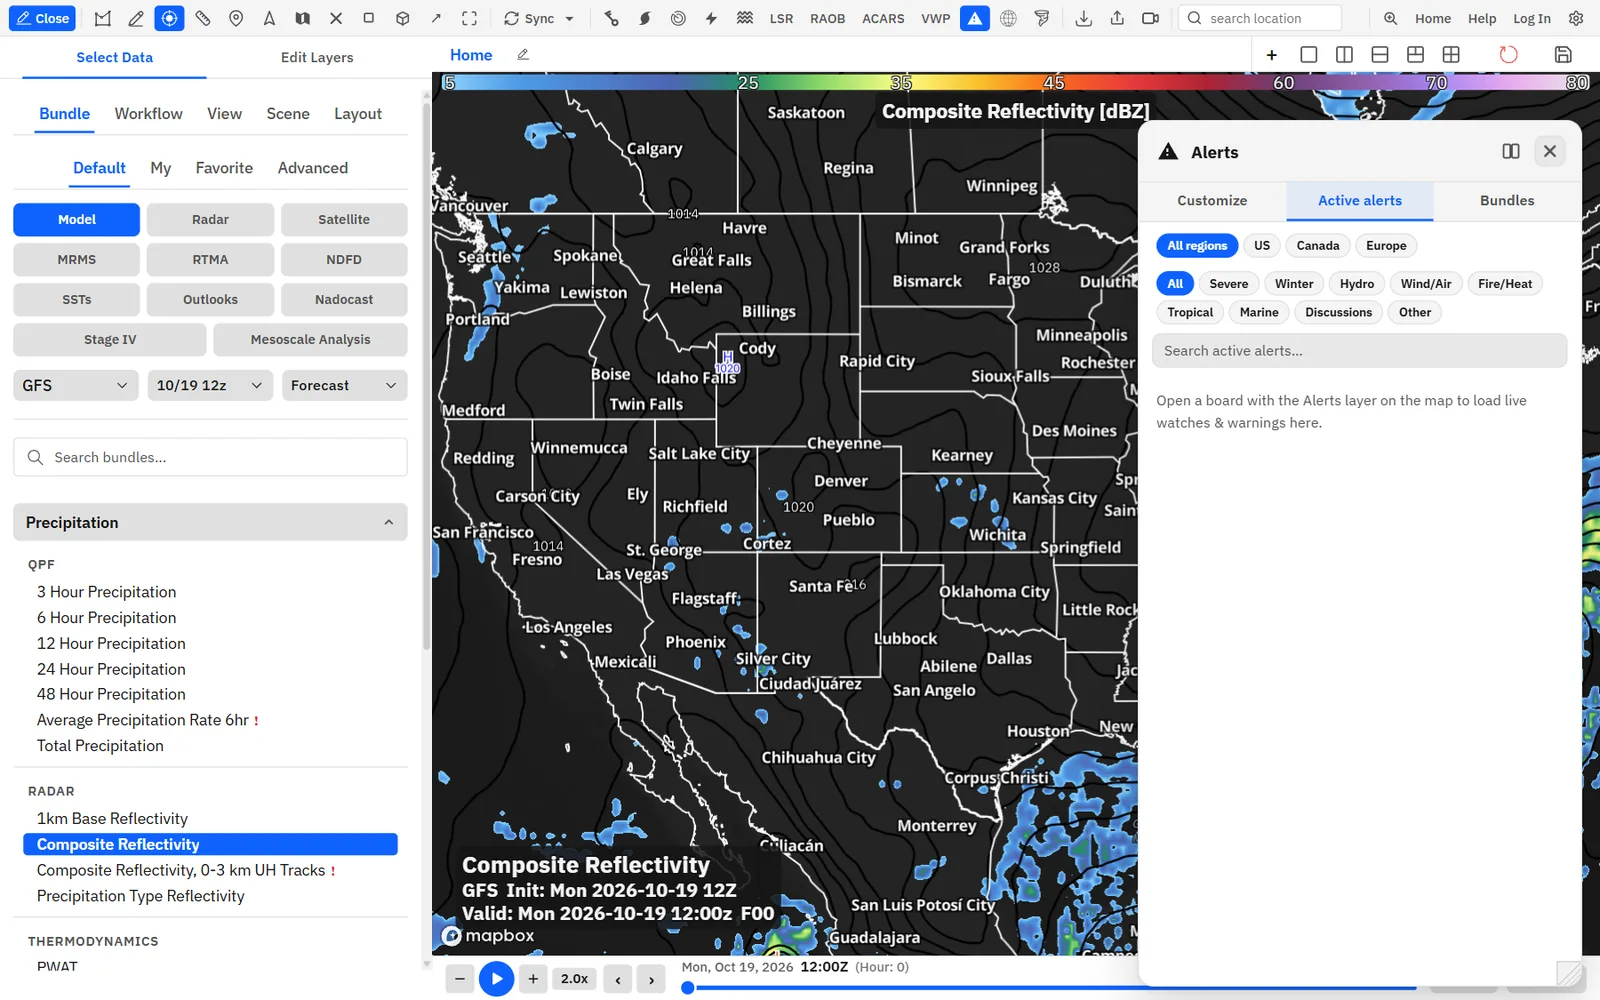Image resolution: width=1600 pixels, height=1000 pixels.
Task: Open the 10/19 12z run dropdown
Action: pos(210,385)
